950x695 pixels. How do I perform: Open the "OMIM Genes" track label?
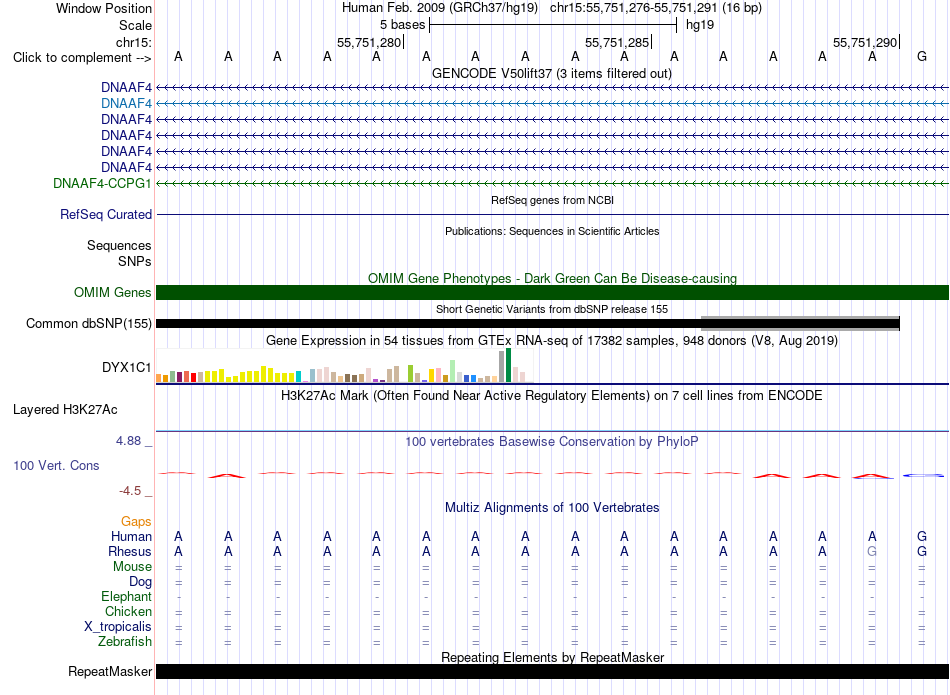pyautogui.click(x=113, y=293)
